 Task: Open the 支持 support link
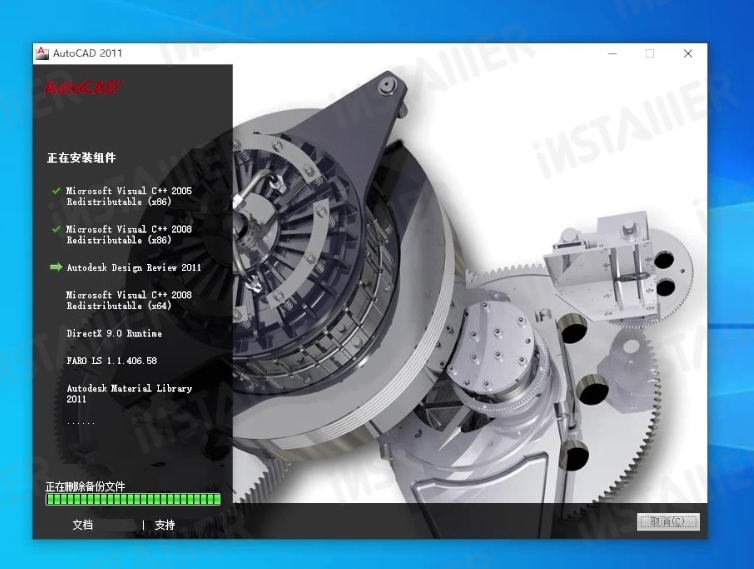[164, 525]
